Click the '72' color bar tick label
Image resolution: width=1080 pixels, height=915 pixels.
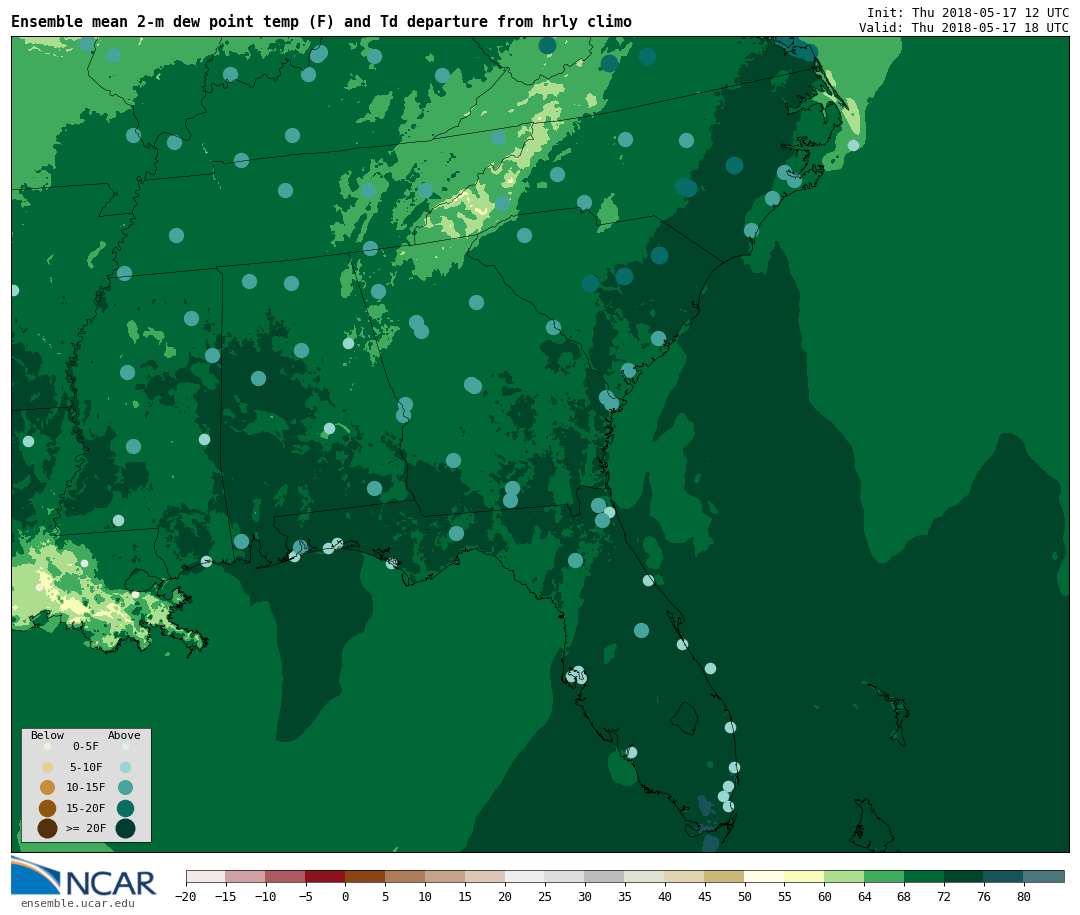pos(944,896)
